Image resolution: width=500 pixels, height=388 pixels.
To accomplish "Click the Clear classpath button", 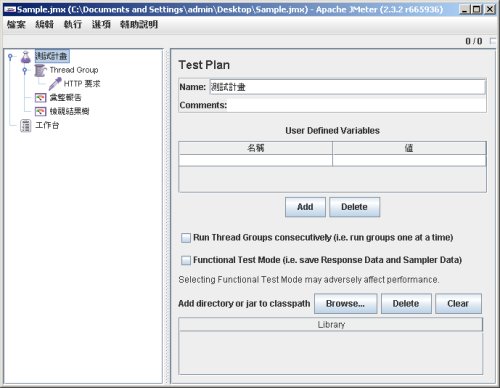I will coord(458,304).
